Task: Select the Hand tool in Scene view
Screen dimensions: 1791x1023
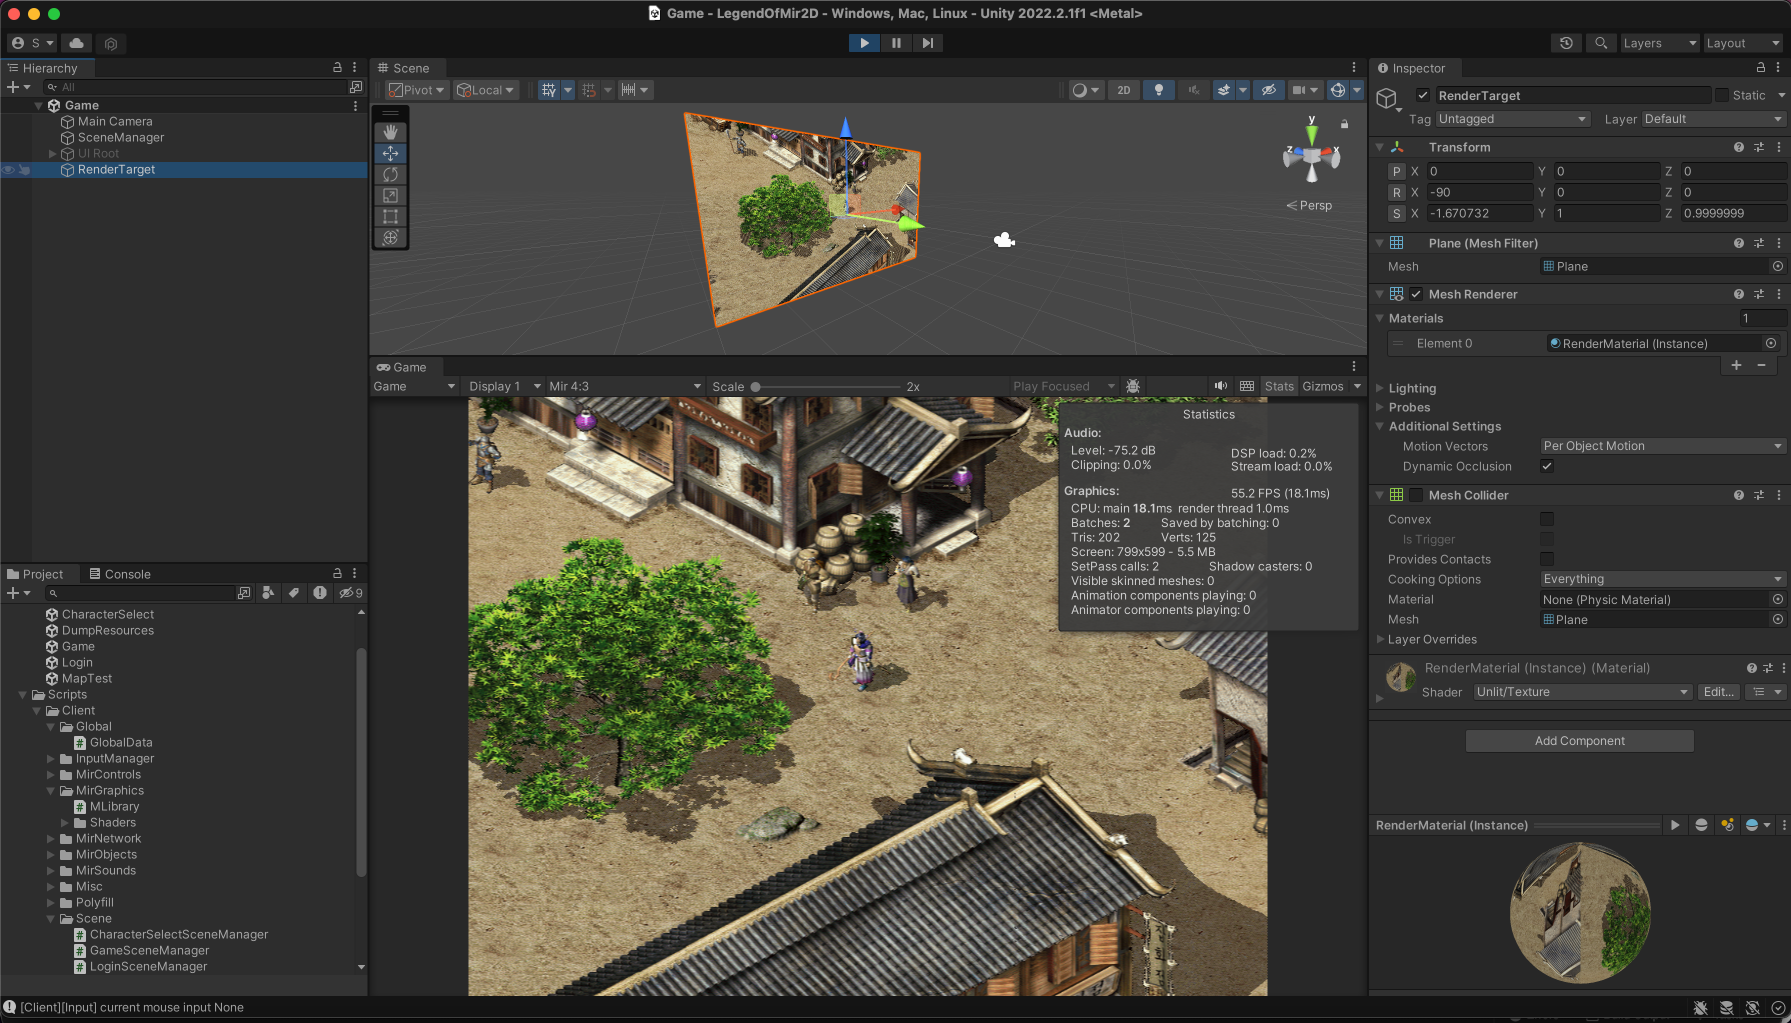Action: 390,131
